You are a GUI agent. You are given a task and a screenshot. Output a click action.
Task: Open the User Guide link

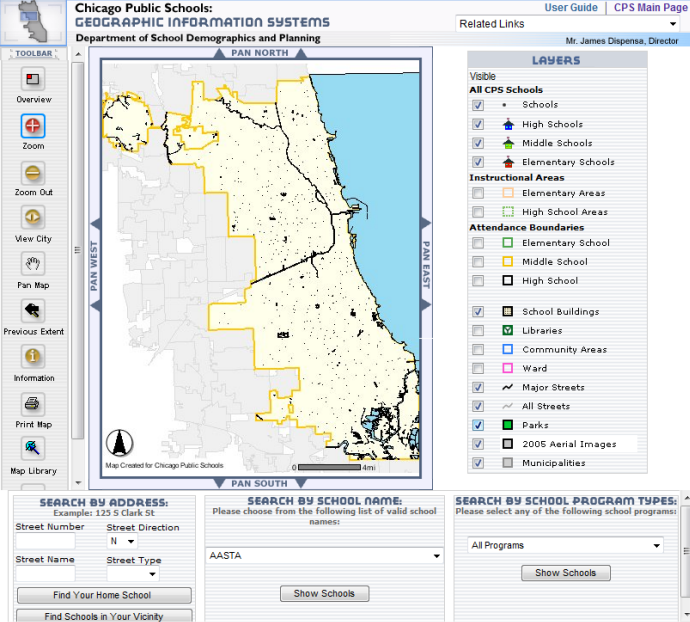click(571, 7)
